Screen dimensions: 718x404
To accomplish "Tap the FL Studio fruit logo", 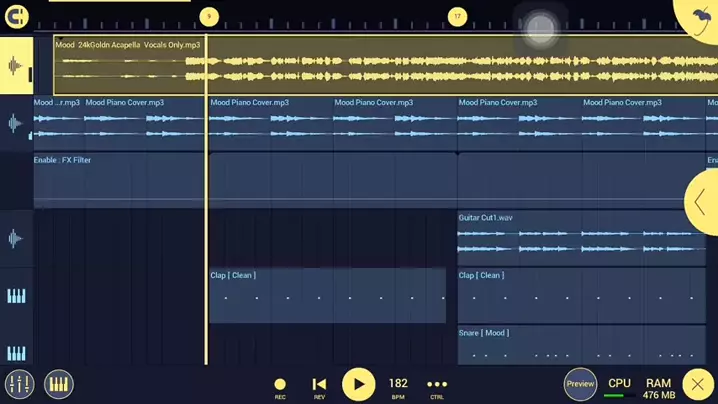I will coord(700,16).
